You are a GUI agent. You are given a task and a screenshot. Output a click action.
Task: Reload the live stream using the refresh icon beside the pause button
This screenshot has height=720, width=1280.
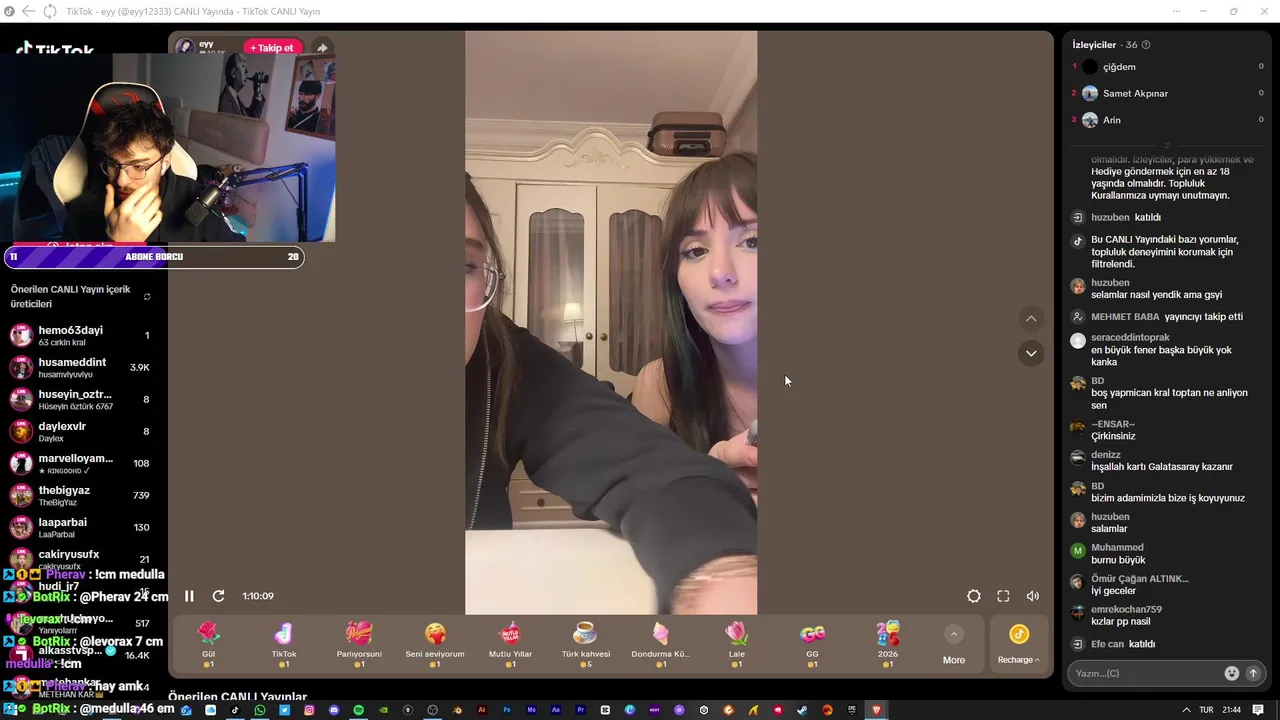click(218, 596)
